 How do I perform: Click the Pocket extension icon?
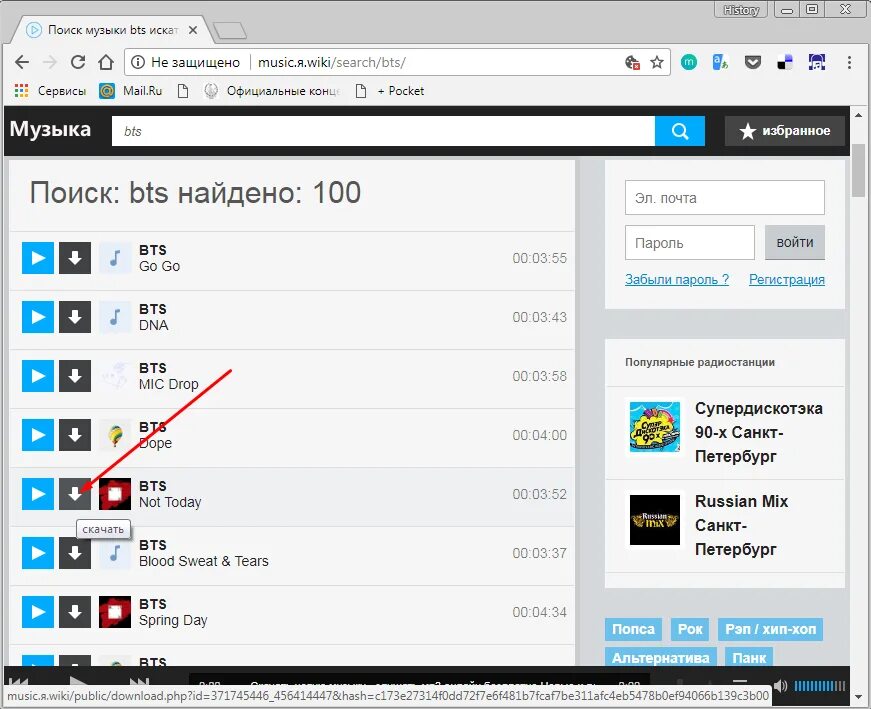pos(753,62)
